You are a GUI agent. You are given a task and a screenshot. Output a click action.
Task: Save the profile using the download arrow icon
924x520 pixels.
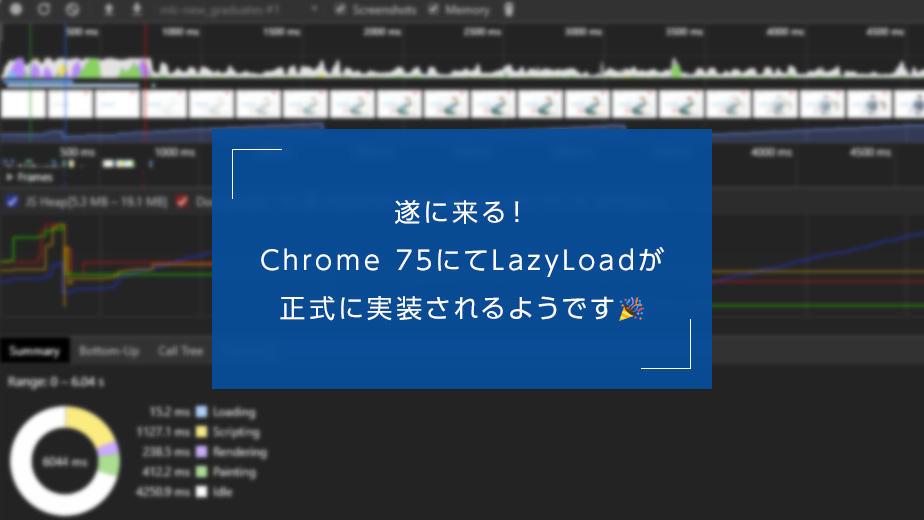137,9
